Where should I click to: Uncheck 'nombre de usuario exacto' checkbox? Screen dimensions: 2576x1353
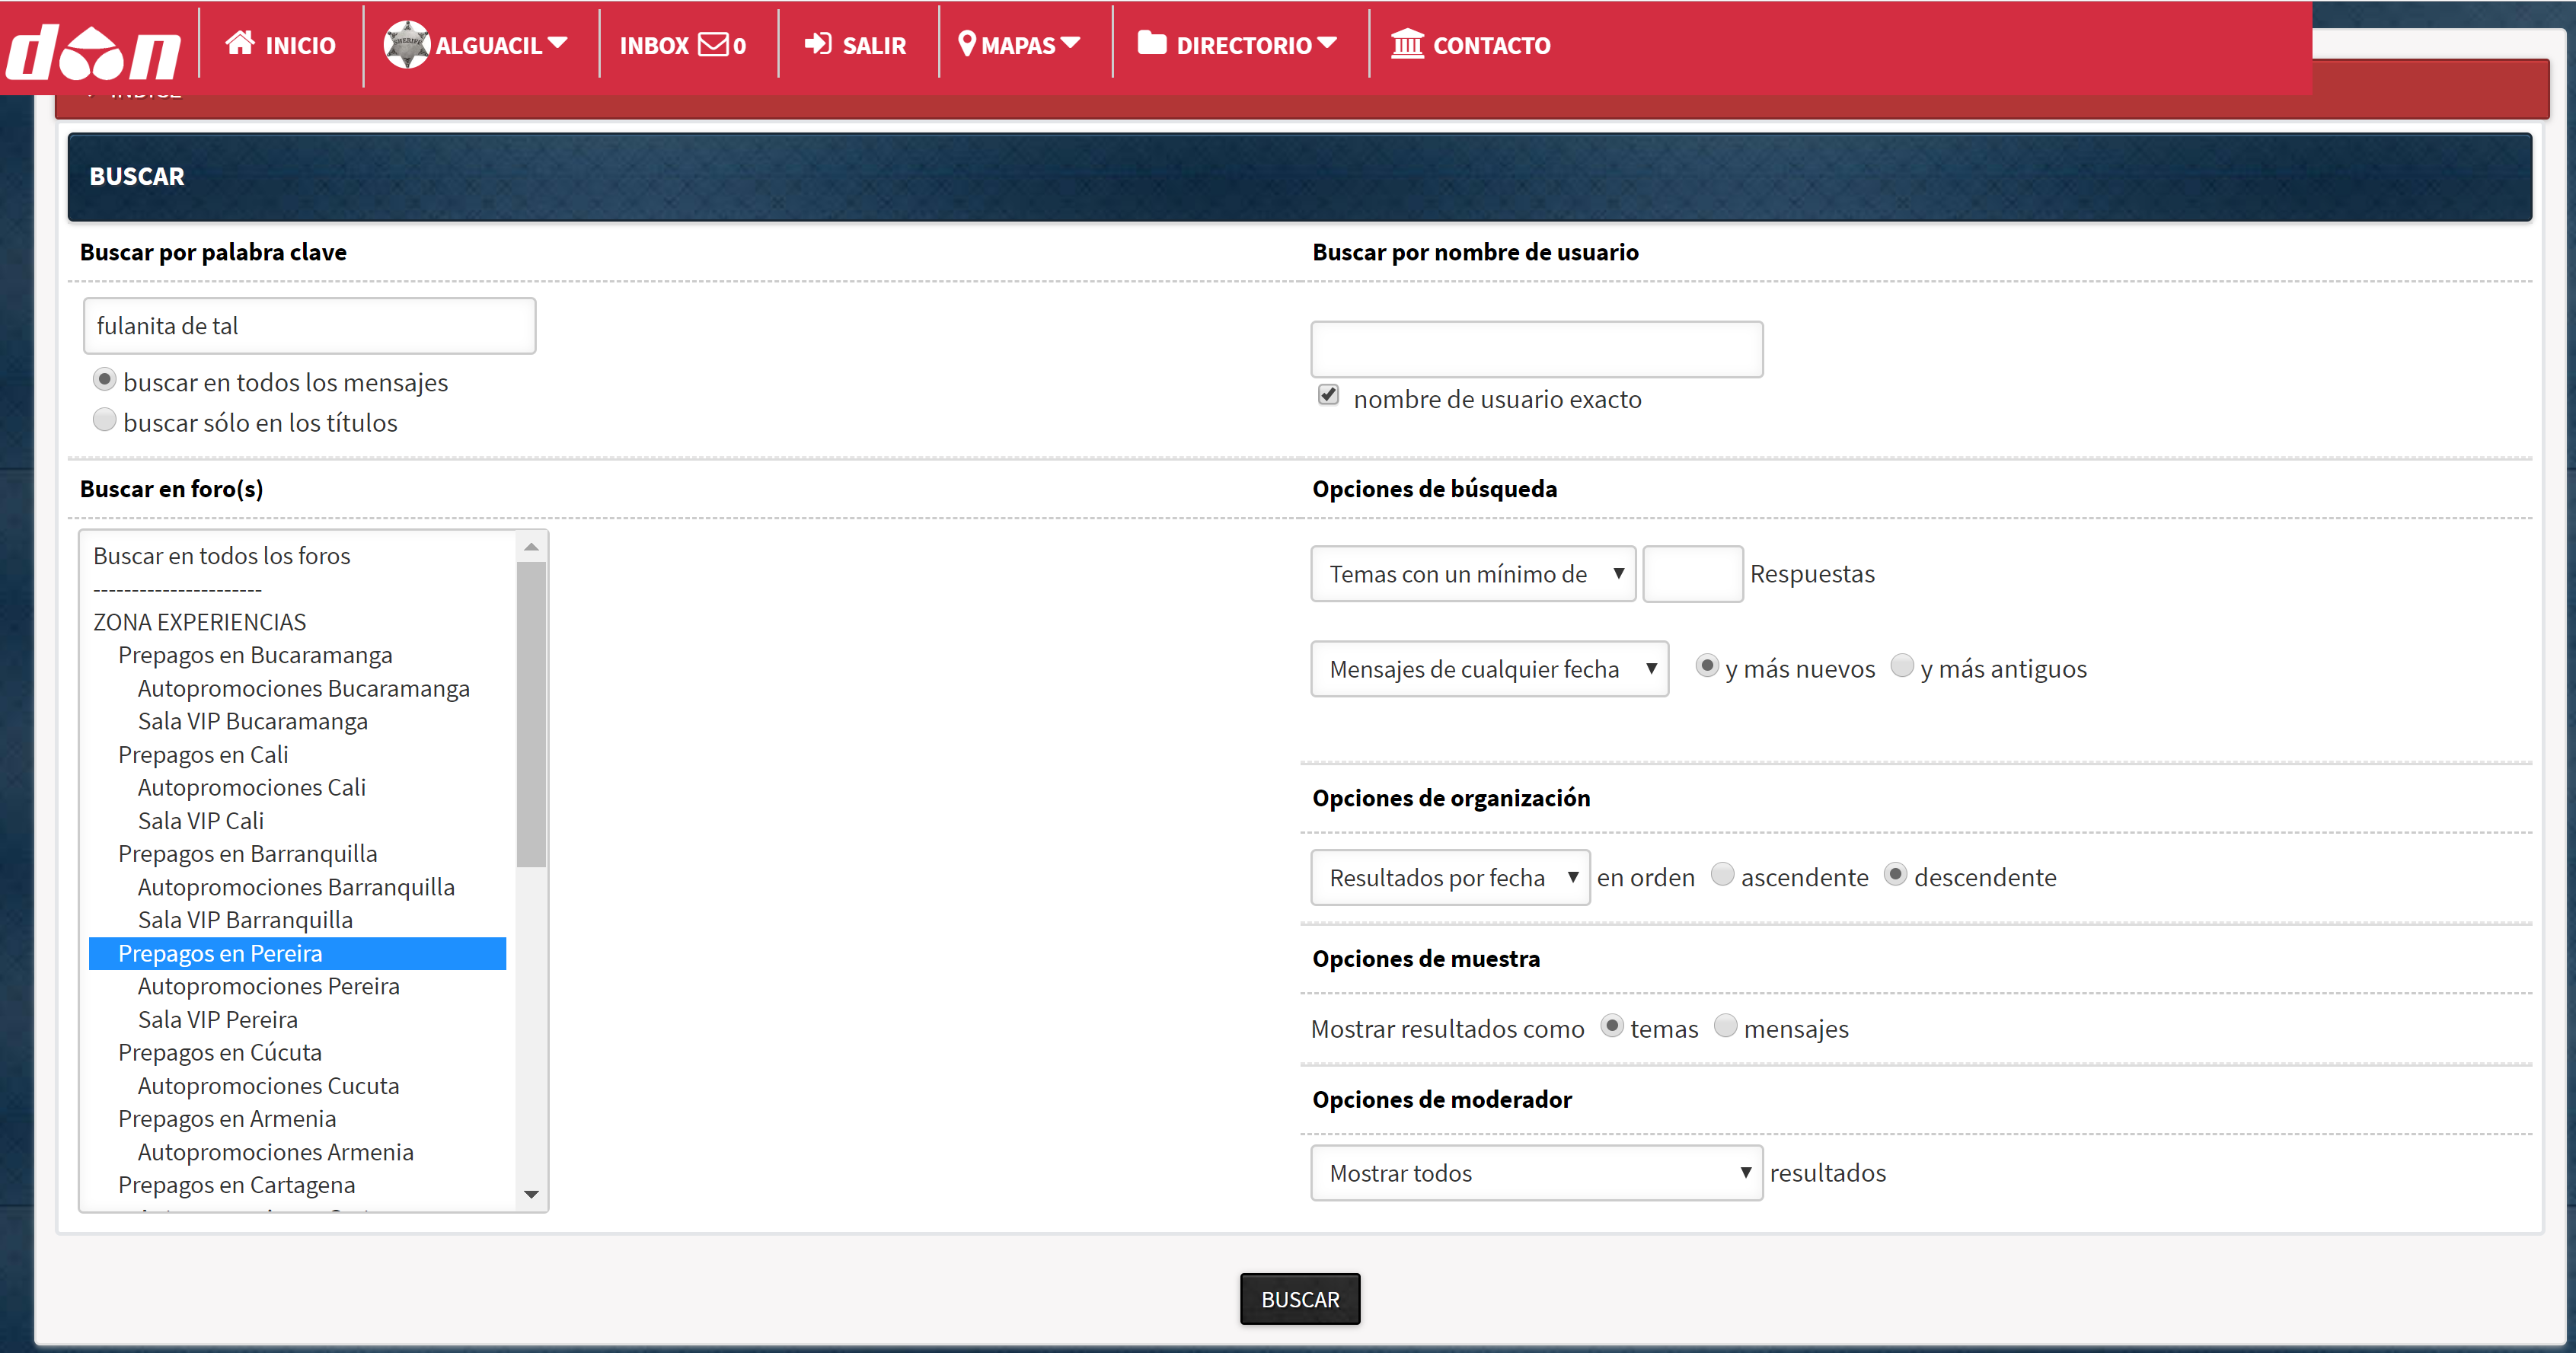1328,395
